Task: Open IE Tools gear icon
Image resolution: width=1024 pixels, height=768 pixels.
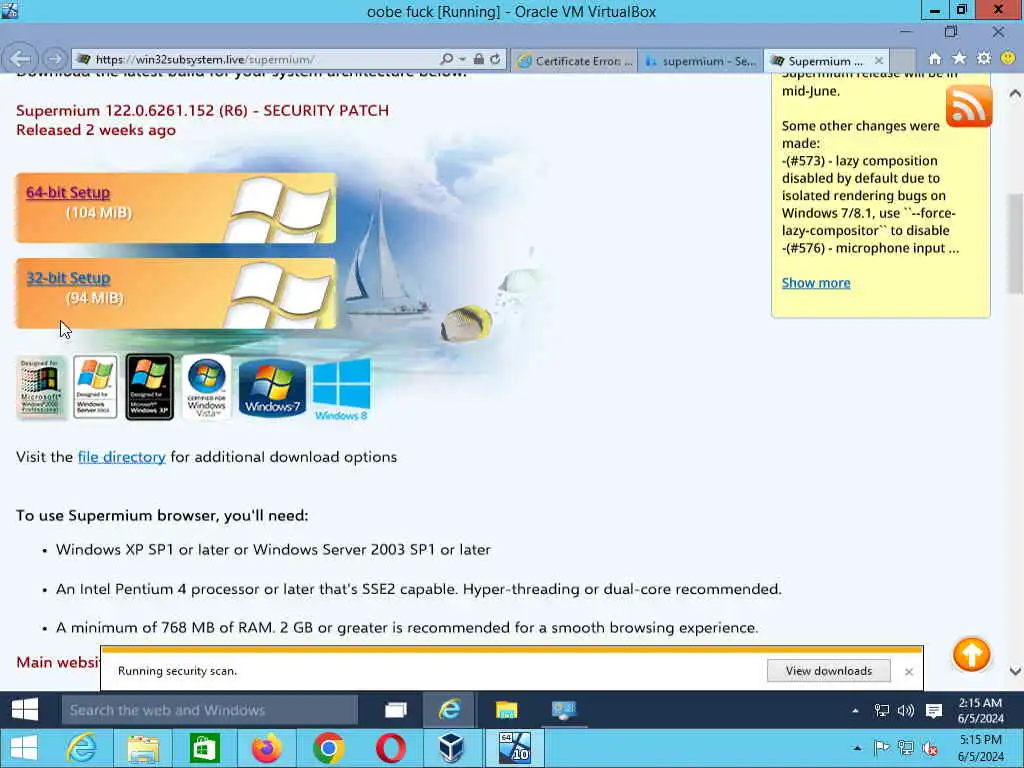Action: pyautogui.click(x=984, y=59)
